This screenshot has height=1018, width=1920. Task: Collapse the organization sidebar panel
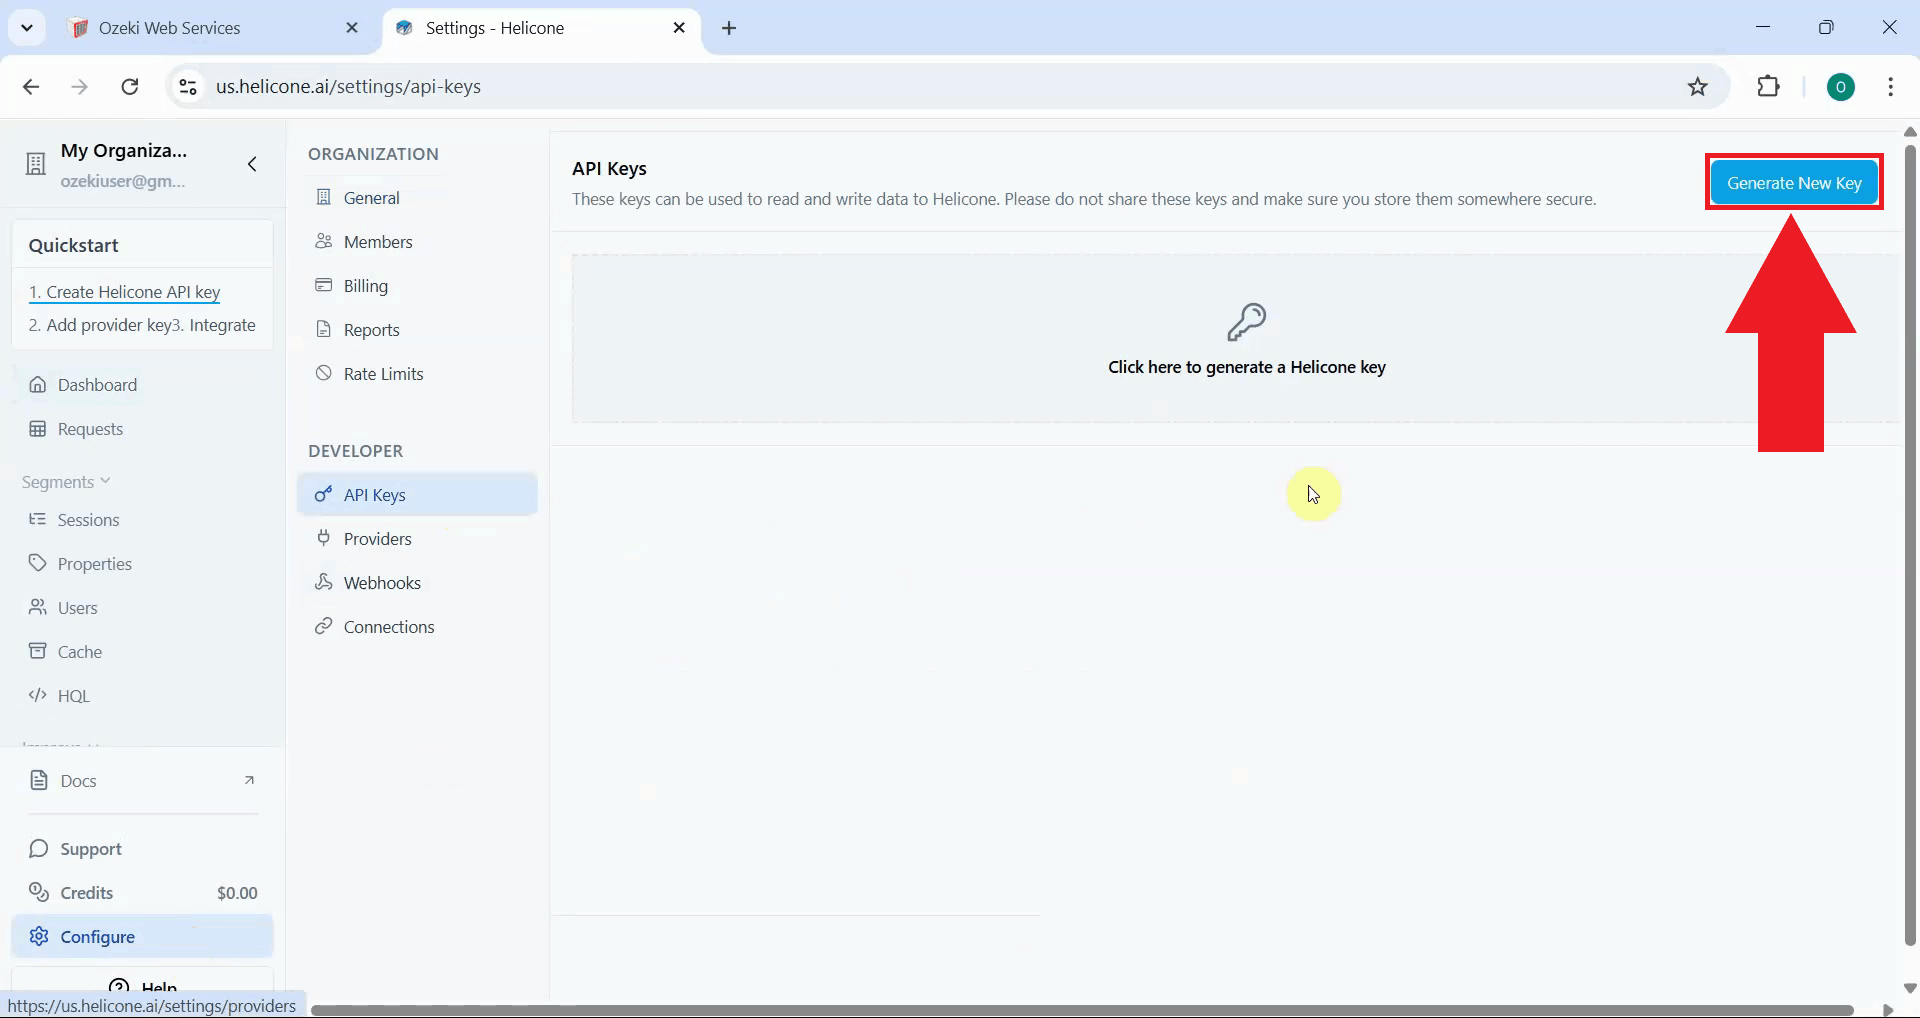(x=252, y=165)
